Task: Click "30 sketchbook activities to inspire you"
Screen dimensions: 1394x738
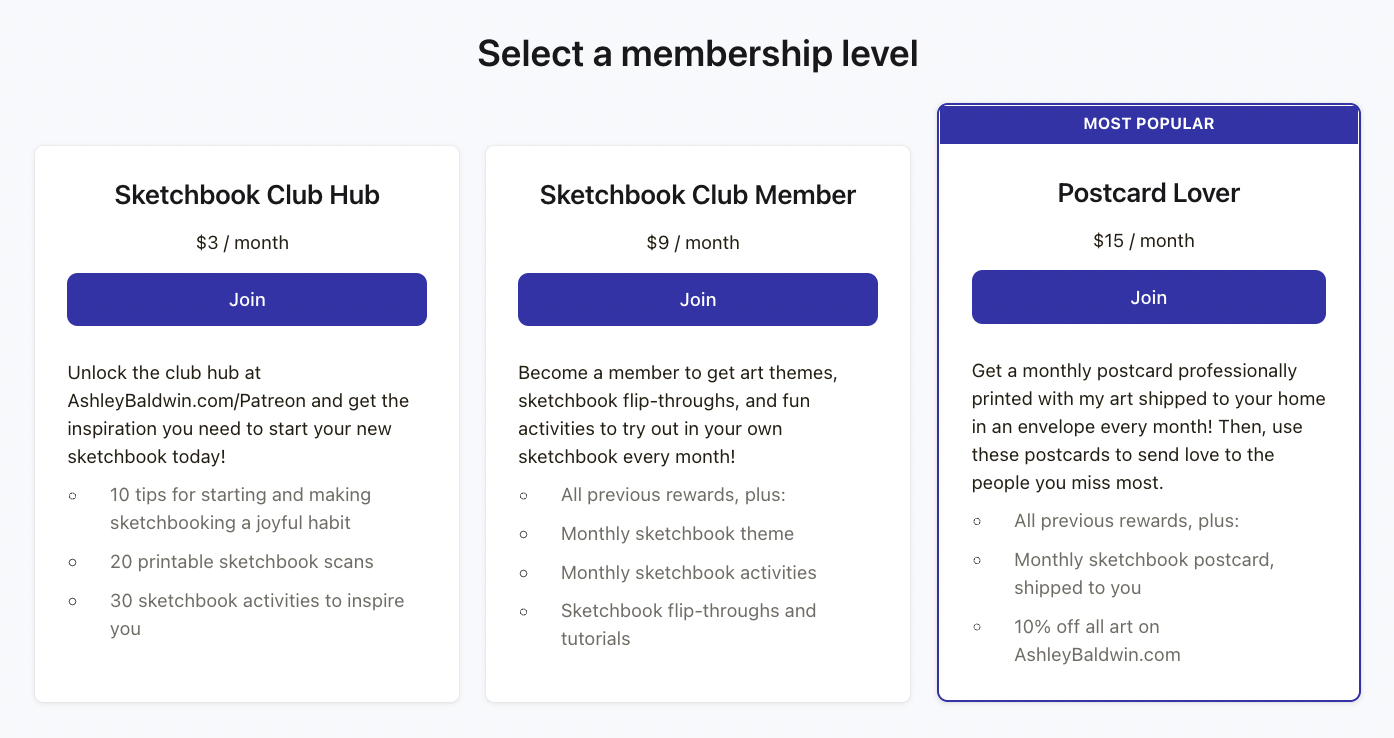Action: point(257,614)
